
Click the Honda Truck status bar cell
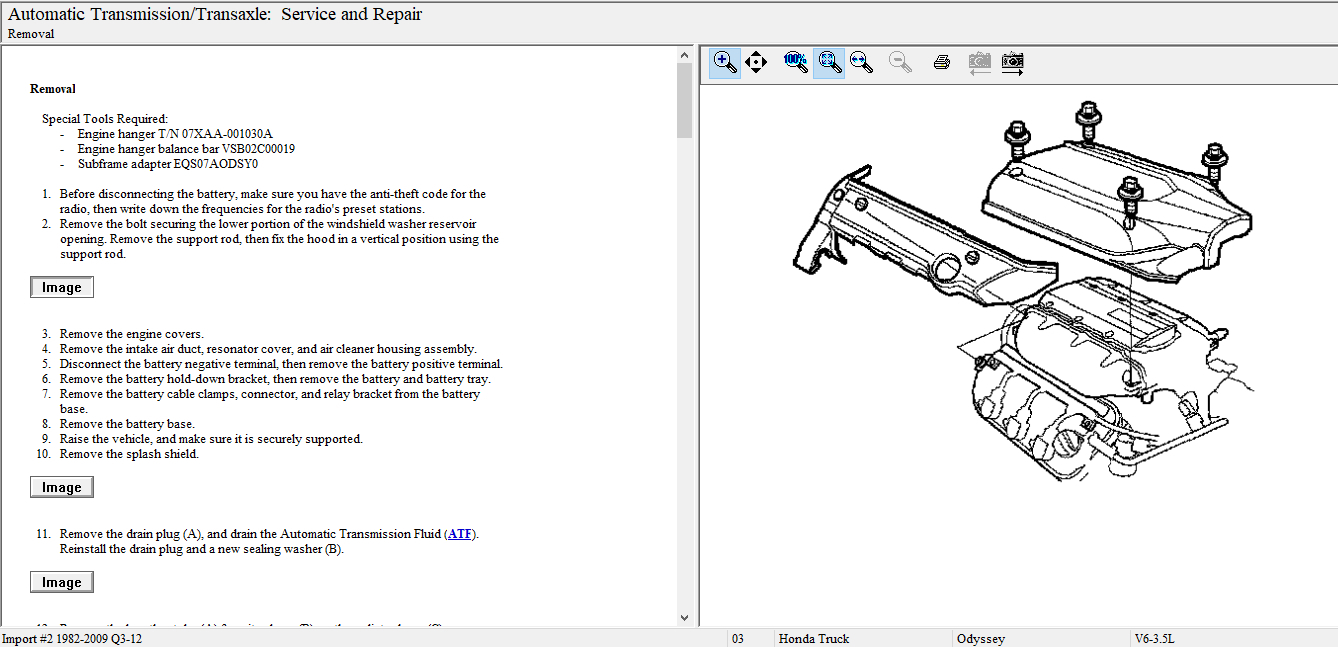(x=863, y=639)
